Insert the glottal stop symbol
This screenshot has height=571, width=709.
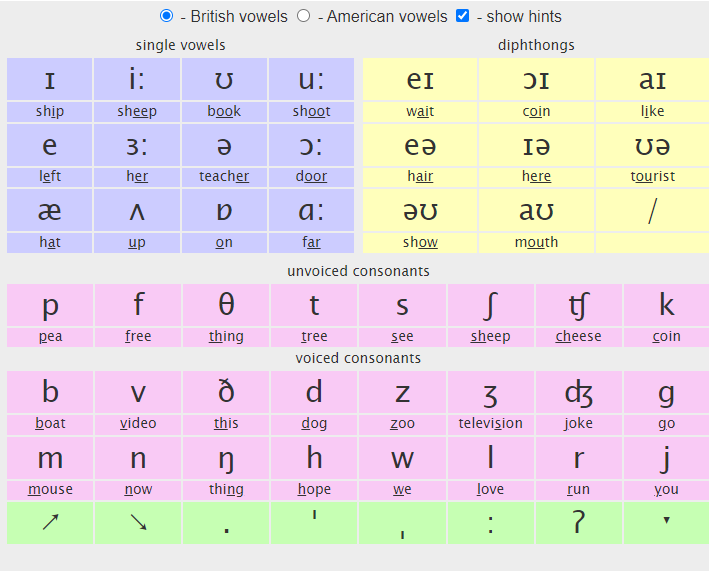[578, 522]
